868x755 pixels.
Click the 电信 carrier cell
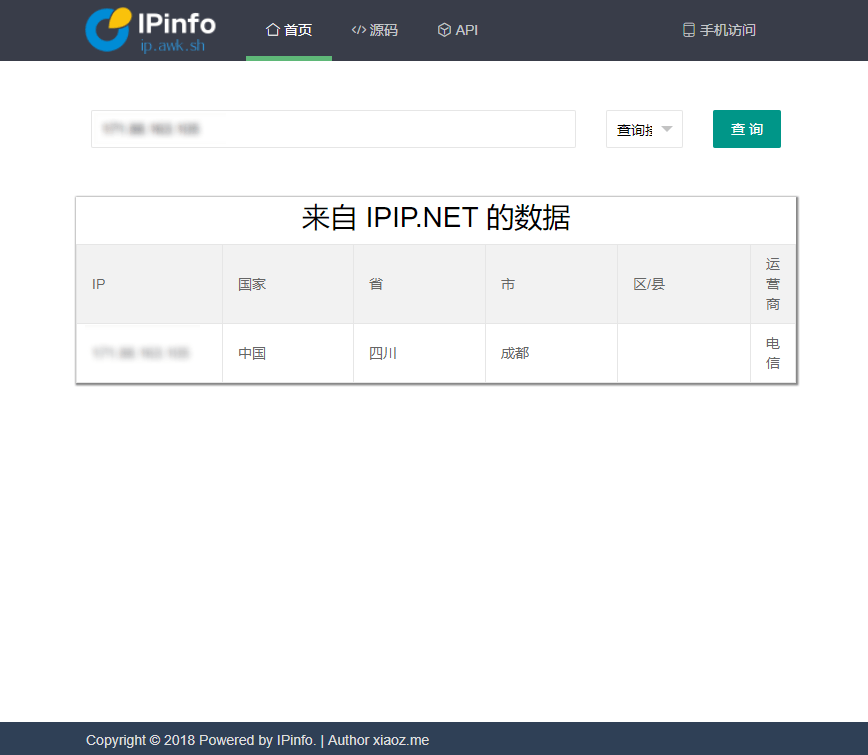tap(773, 353)
